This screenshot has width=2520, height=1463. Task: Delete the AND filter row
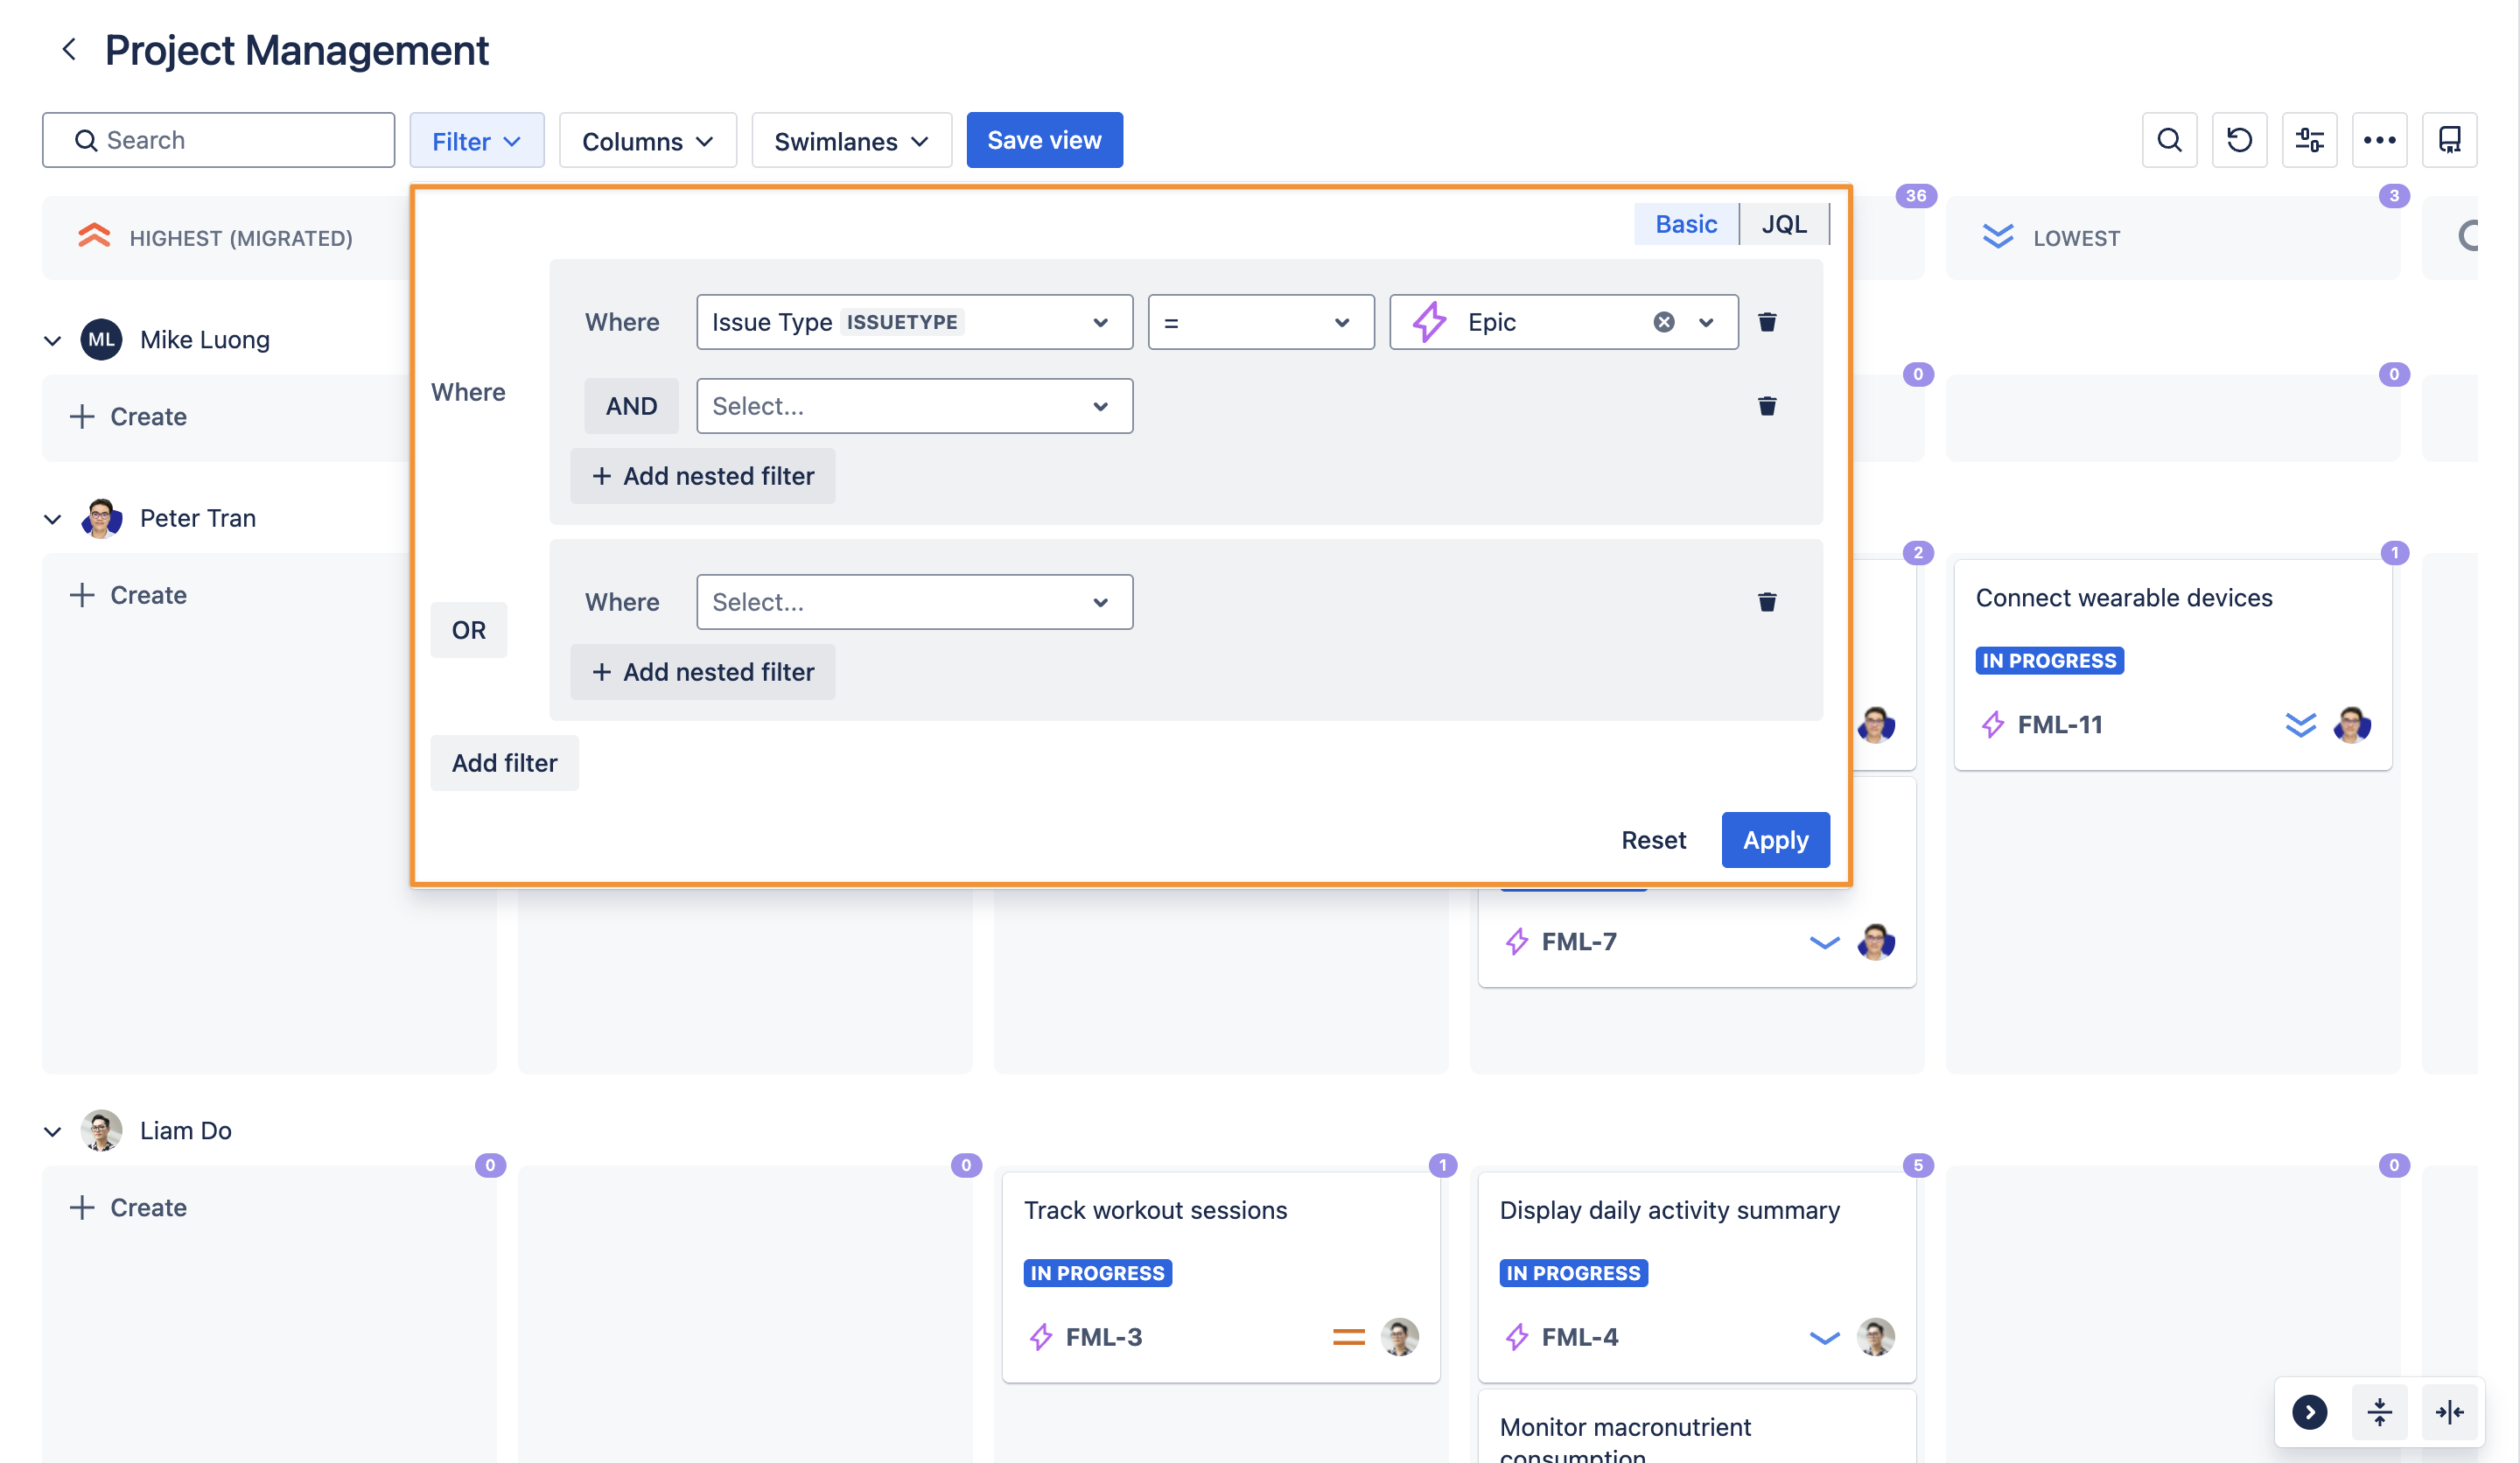[x=1767, y=406]
